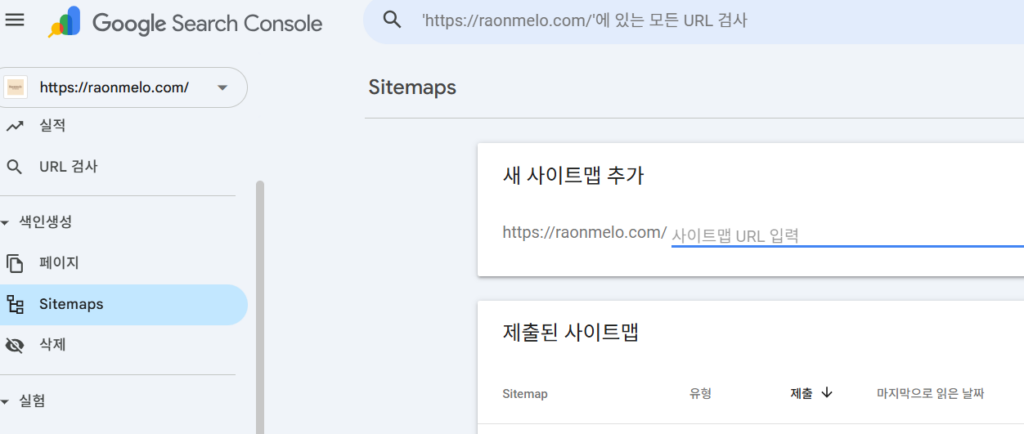The image size is (1024, 434).
Task: Sort by the 마지막으로 읽은 날짜 column
Action: coord(930,393)
